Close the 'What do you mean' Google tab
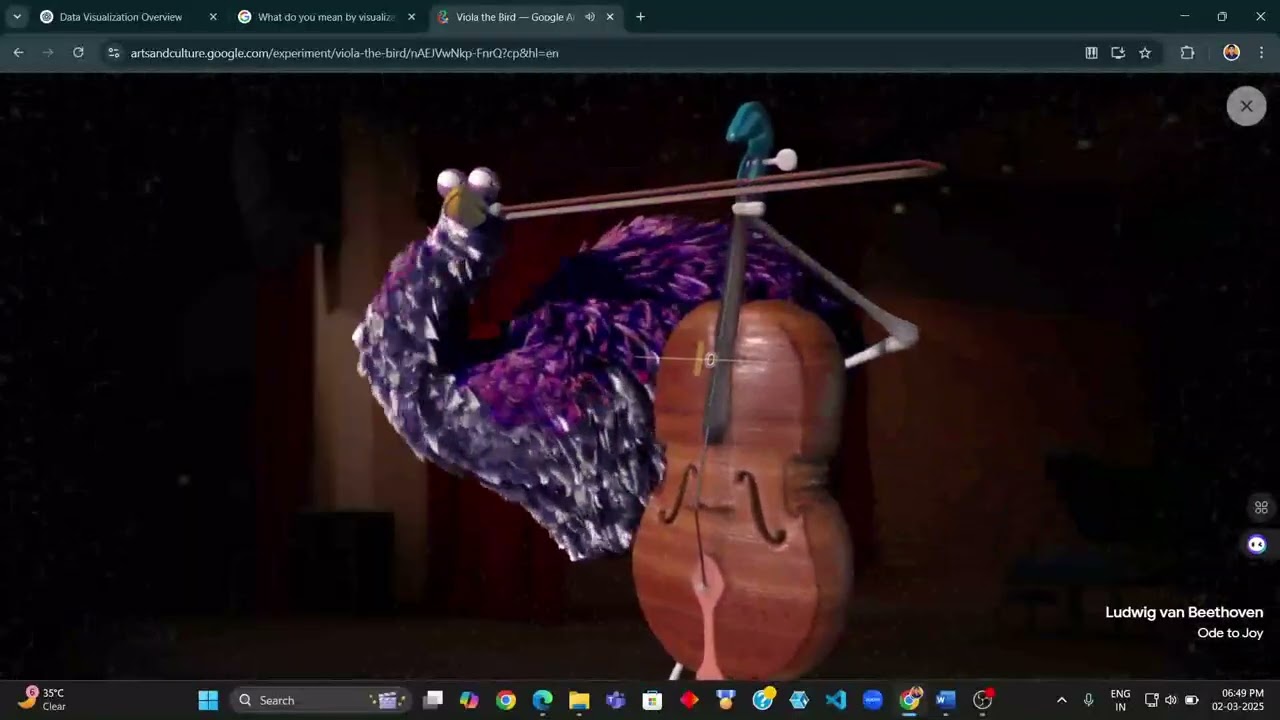 pos(411,17)
